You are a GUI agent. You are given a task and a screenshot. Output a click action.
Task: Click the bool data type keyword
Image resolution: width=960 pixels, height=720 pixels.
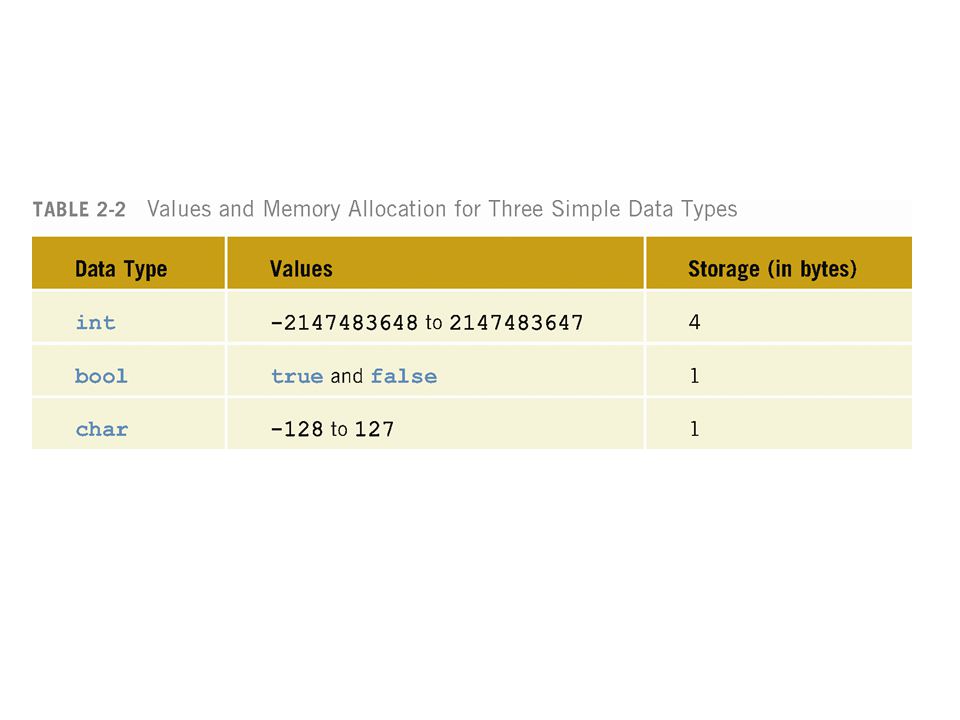[101, 376]
